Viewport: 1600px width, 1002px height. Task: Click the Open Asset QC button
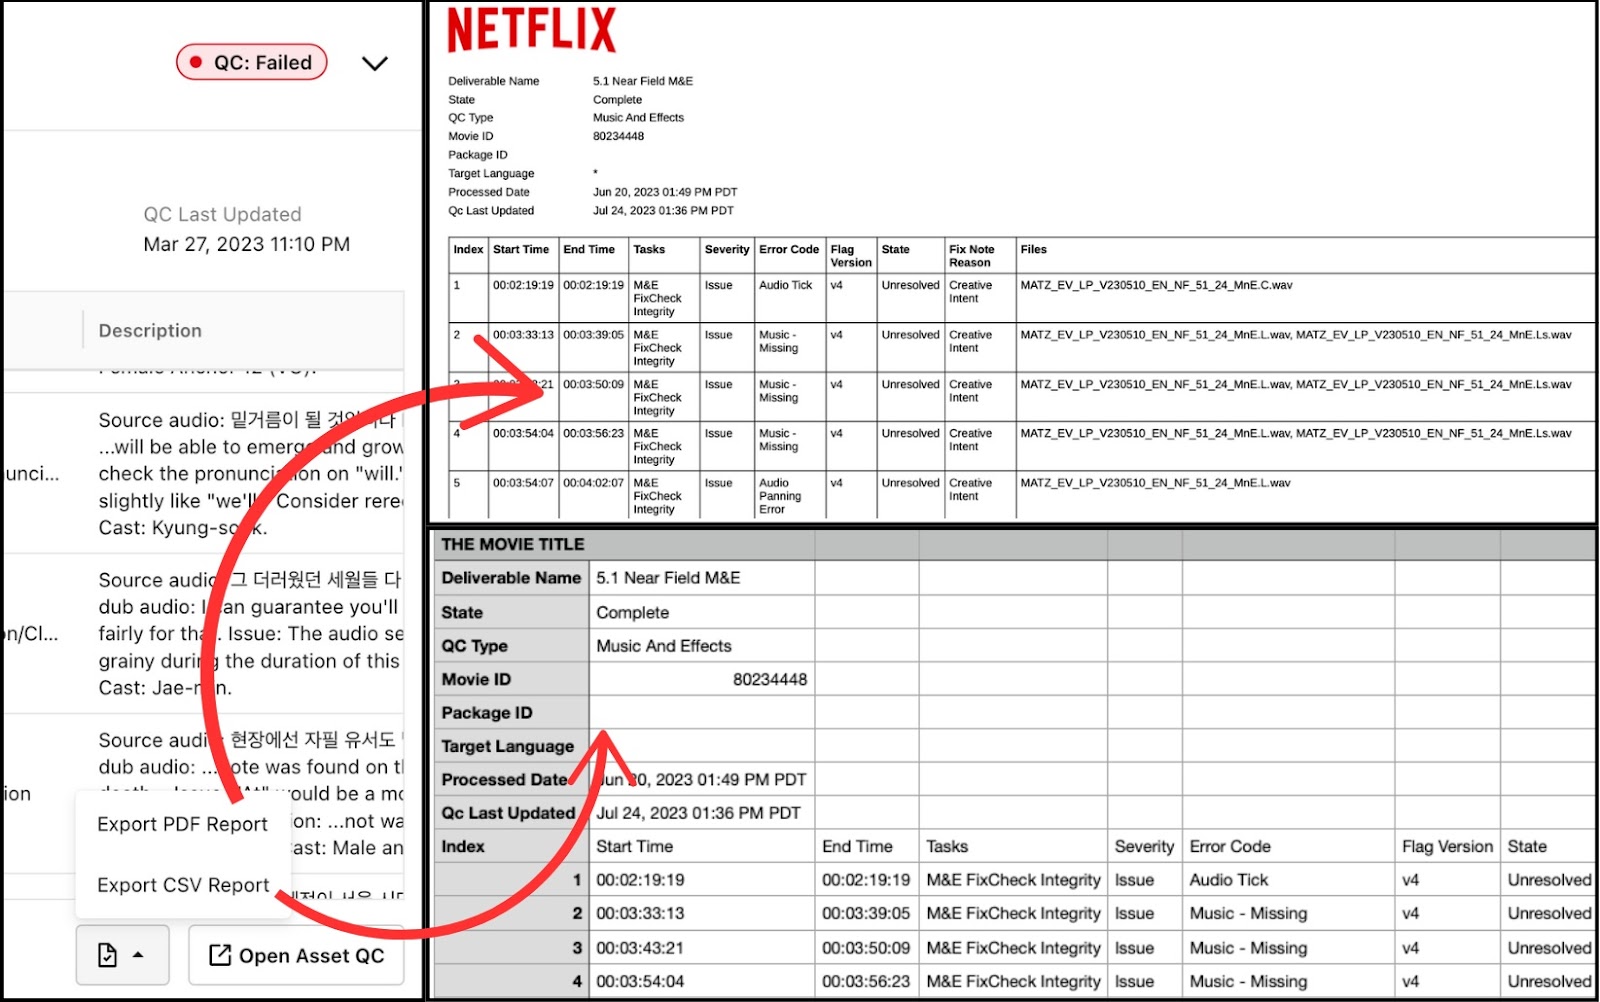tap(296, 955)
